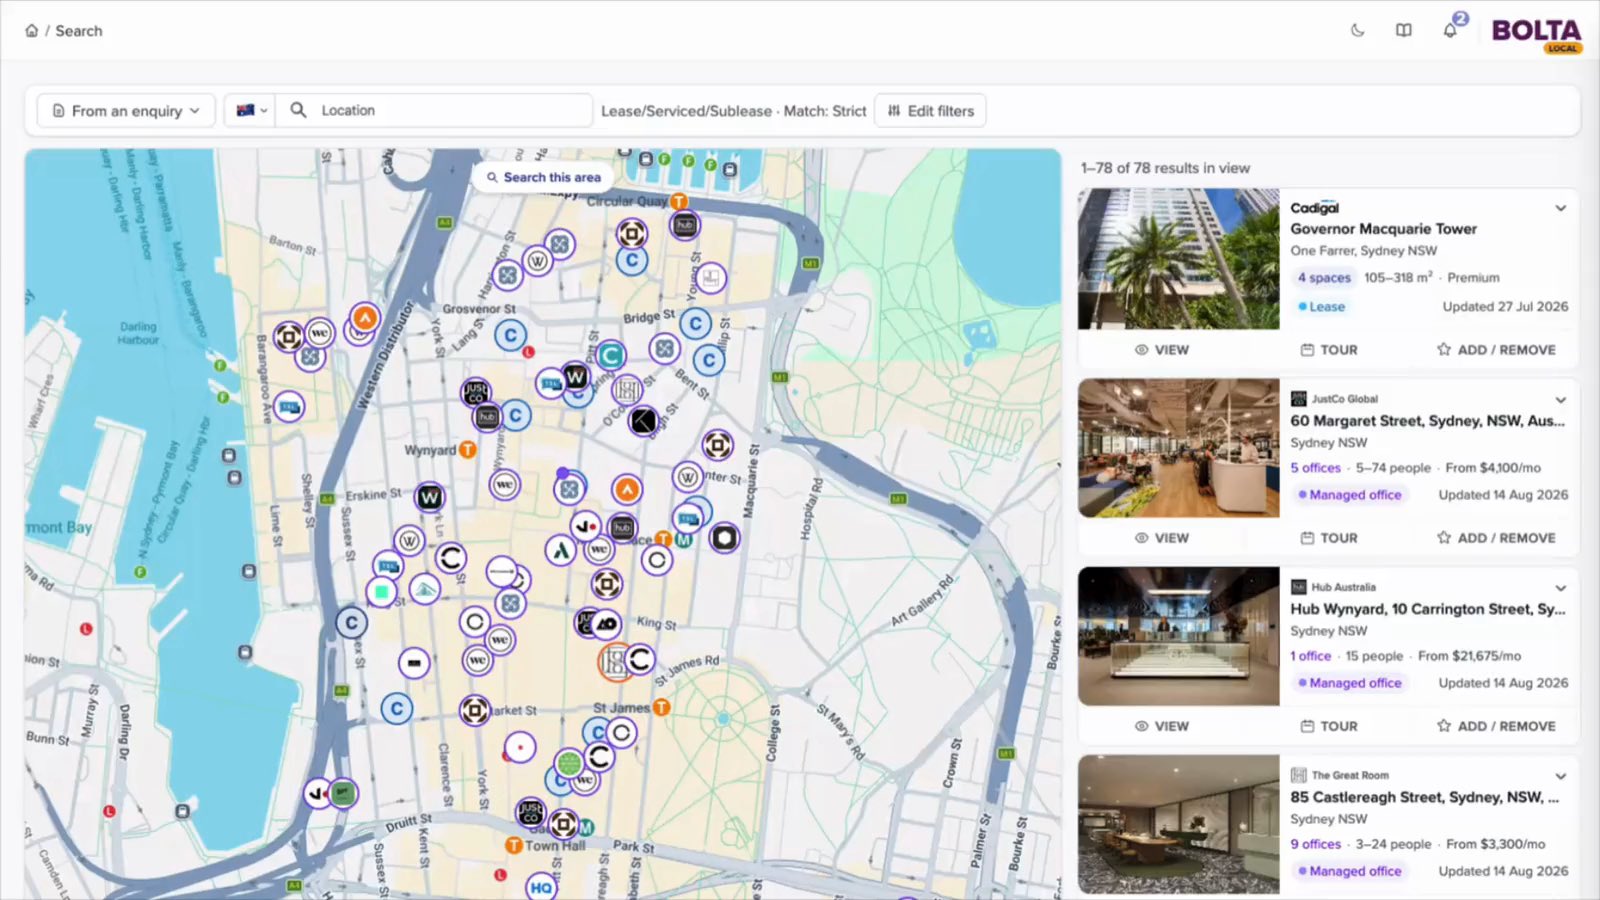Select the green square marker near Sussex St
Image resolution: width=1600 pixels, height=900 pixels.
(x=381, y=592)
